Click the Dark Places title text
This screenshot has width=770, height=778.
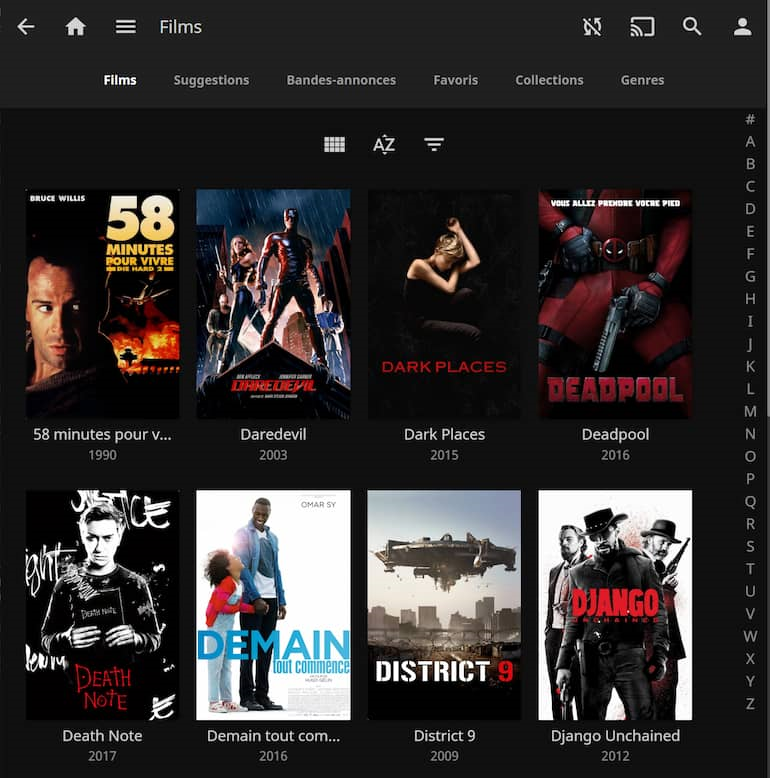tap(444, 435)
